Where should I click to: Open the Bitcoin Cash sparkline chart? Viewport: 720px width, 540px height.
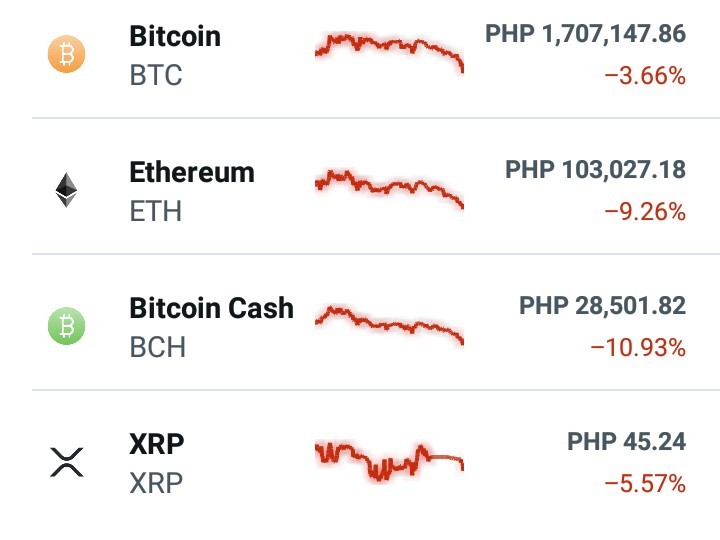click(389, 325)
